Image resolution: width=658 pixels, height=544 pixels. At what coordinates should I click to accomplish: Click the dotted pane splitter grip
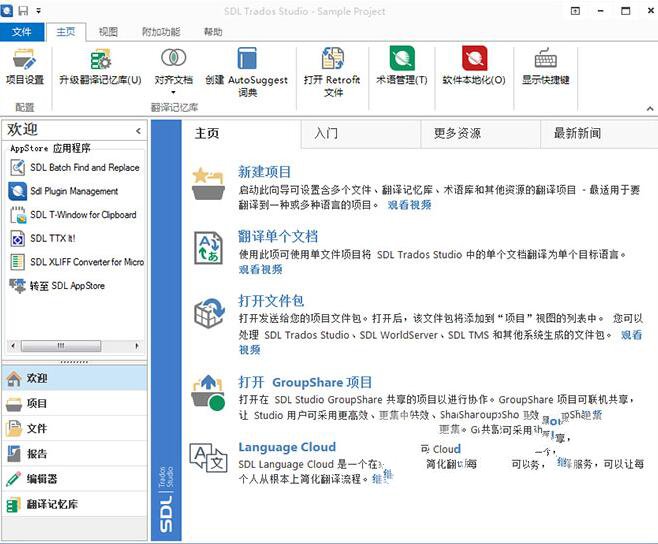point(74,362)
